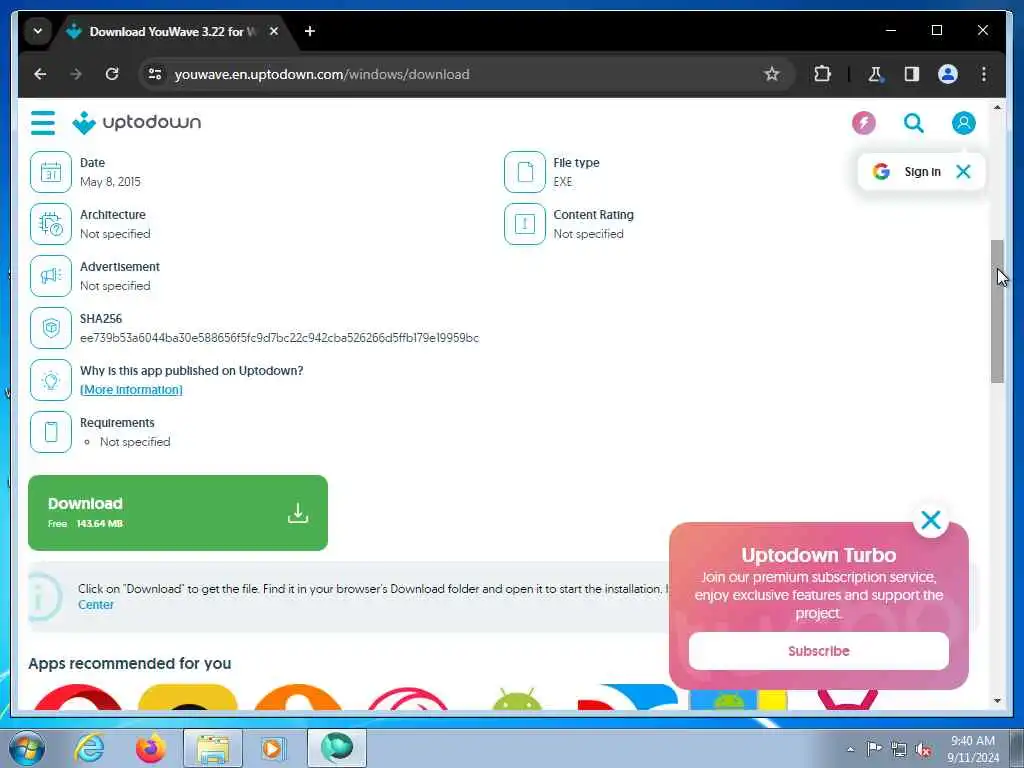Close the Download YouWave tab
1024x768 pixels.
[x=274, y=31]
